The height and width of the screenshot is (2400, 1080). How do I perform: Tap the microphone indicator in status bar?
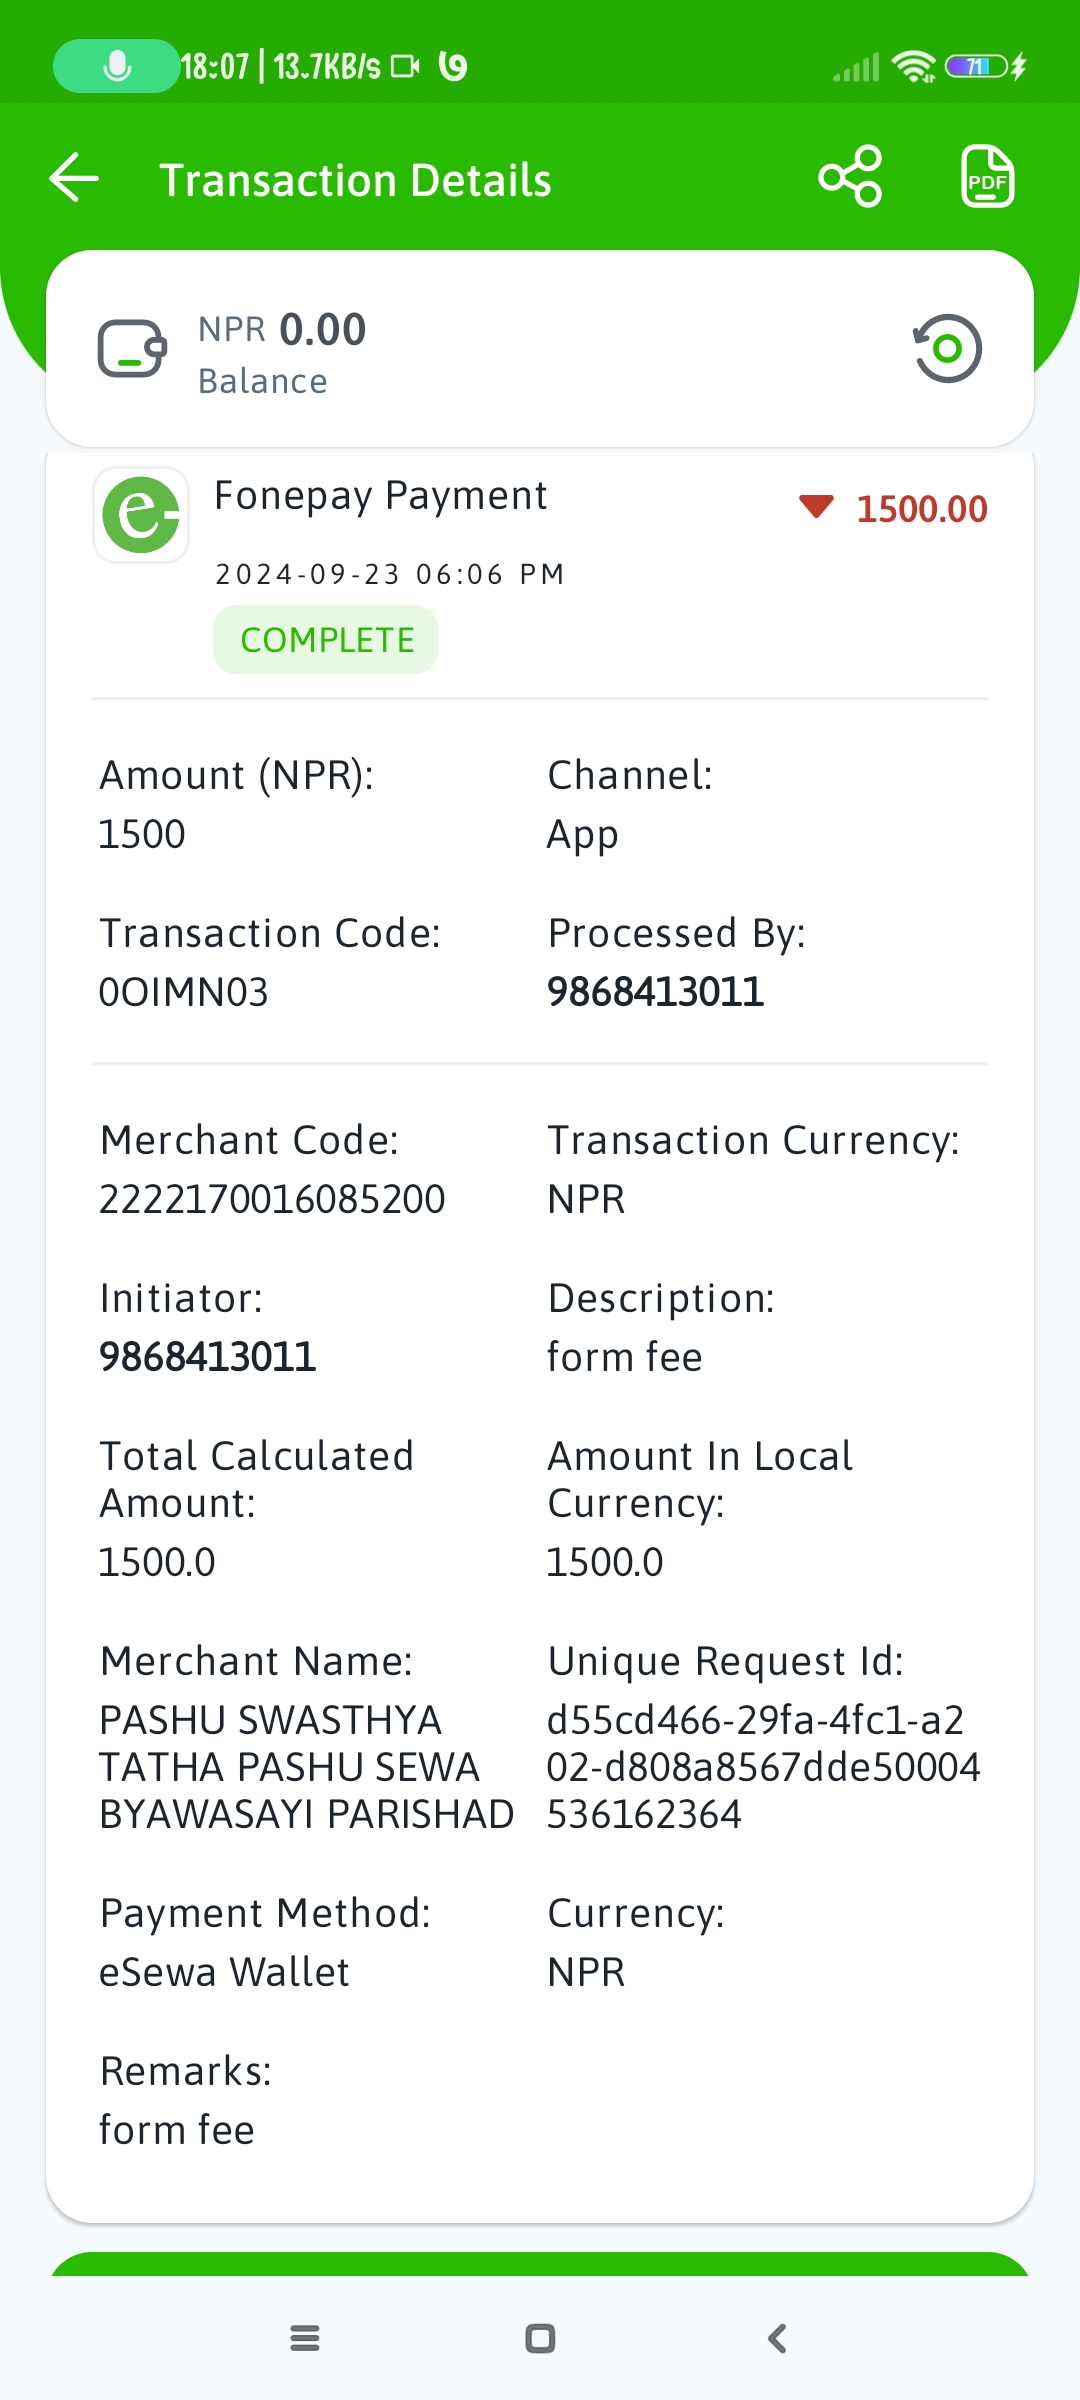[117, 66]
